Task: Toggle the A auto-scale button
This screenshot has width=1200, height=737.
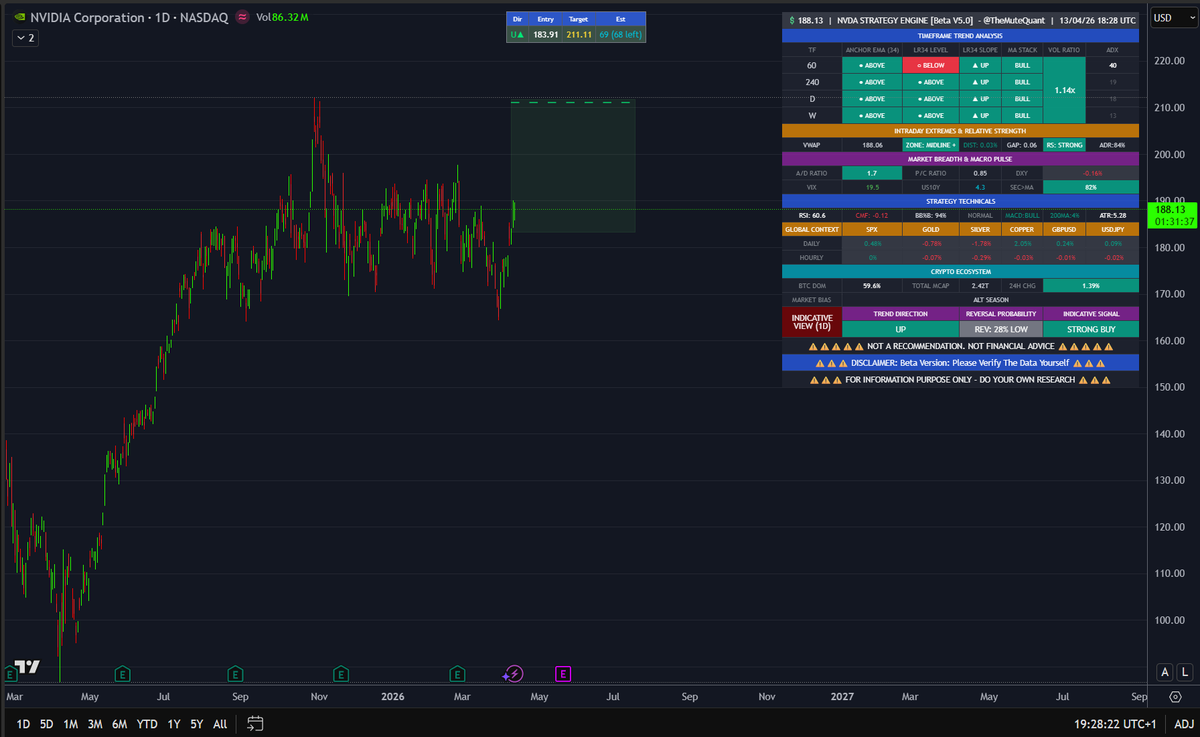Action: (x=1165, y=672)
